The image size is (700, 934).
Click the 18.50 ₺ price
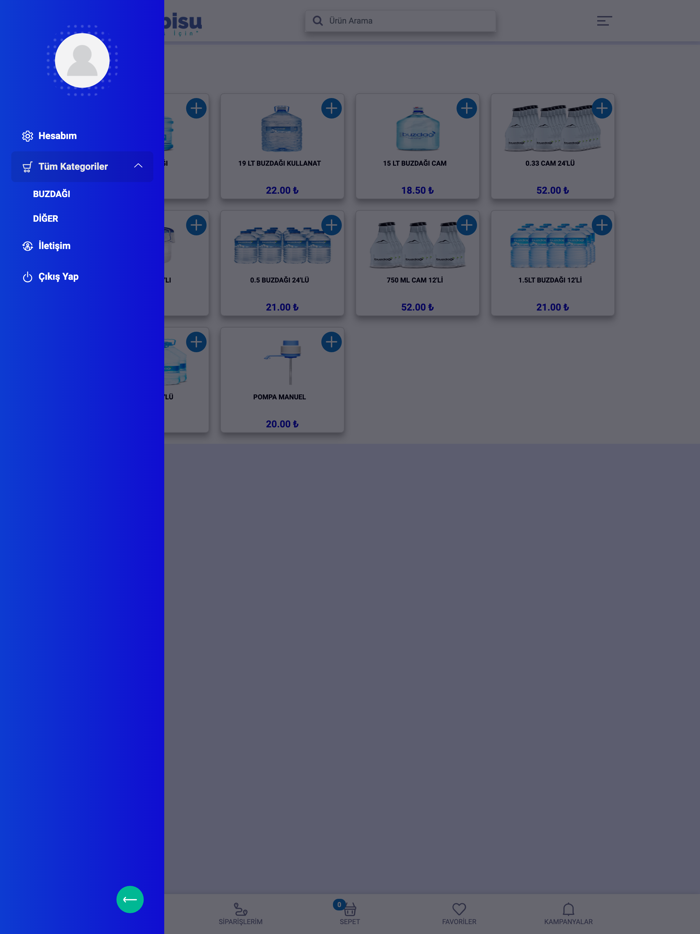418,191
